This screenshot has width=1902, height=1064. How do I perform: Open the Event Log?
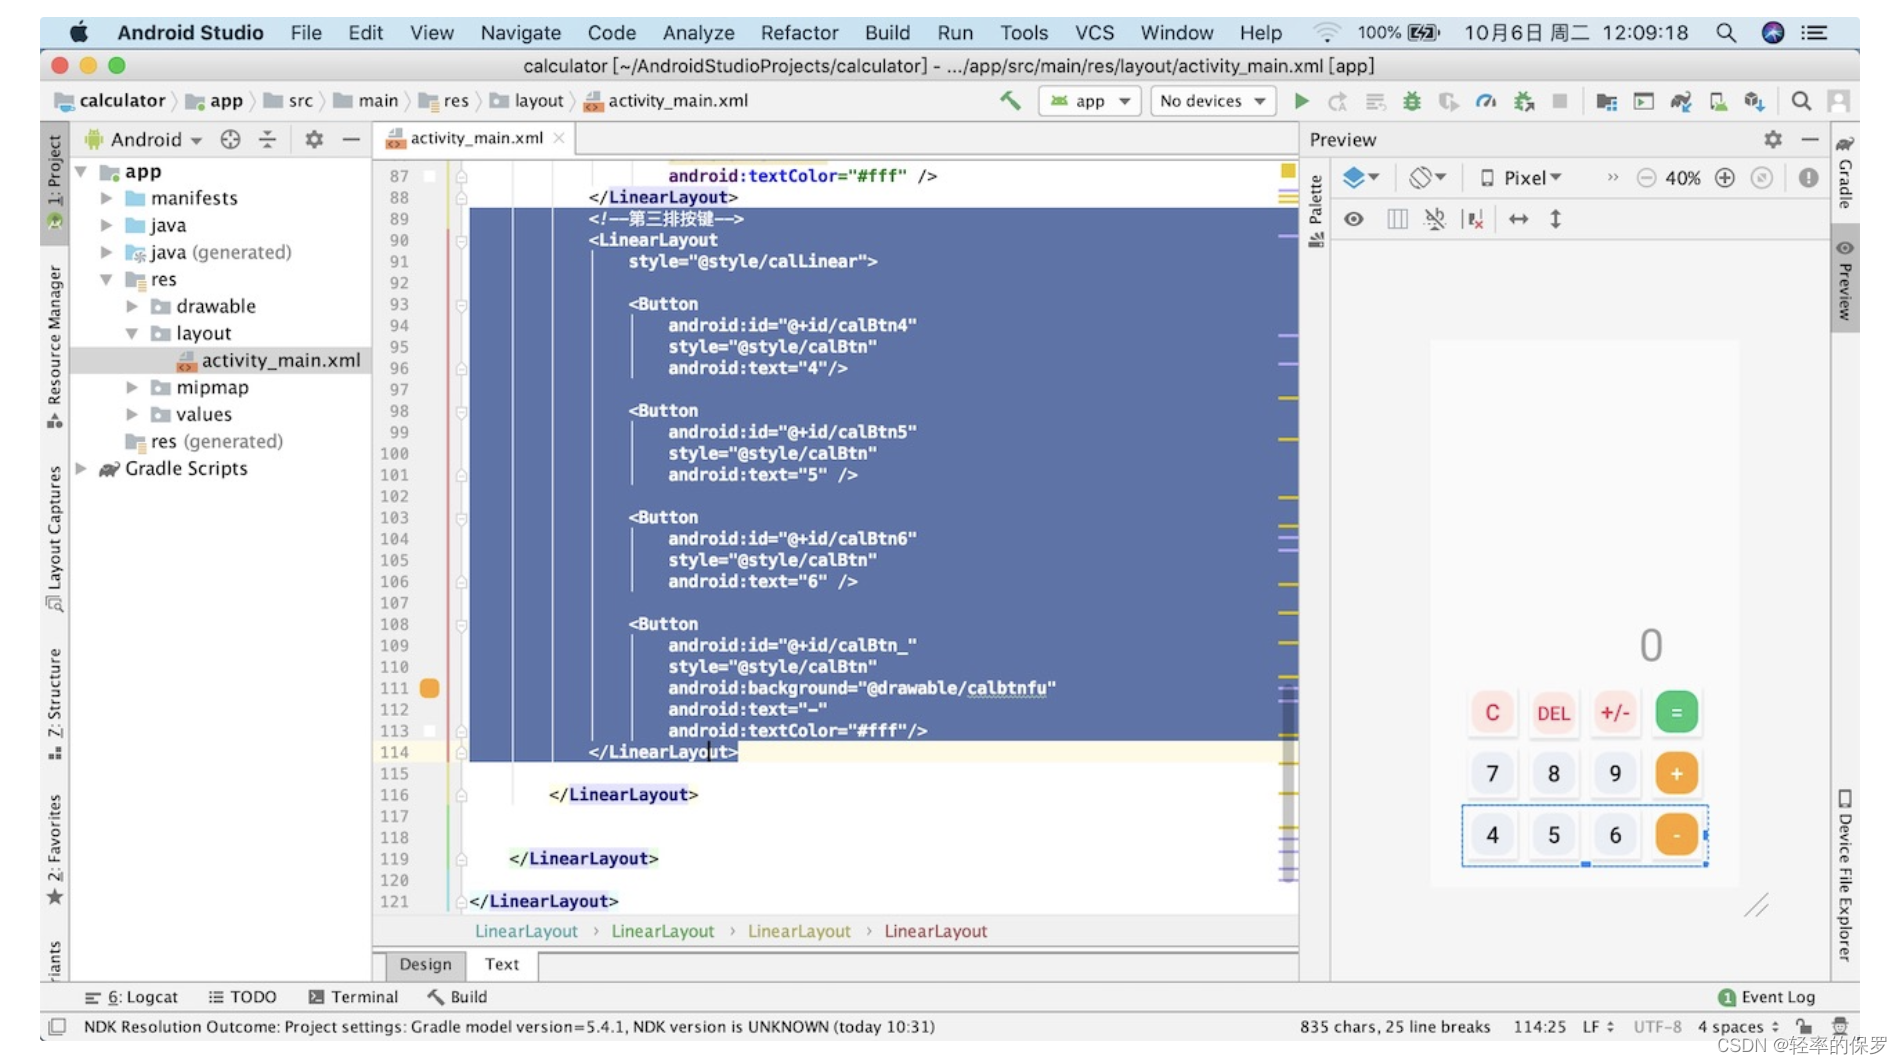[1766, 997]
